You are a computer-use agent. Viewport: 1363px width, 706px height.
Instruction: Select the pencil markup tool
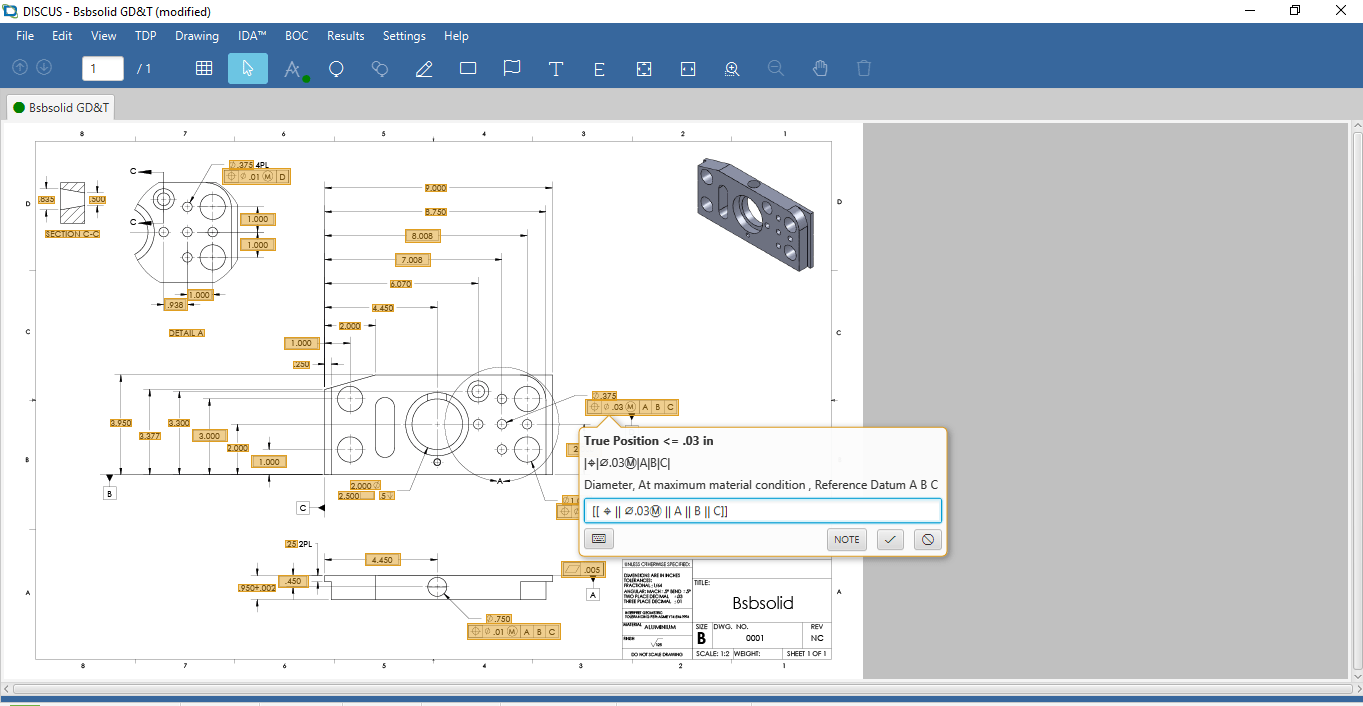(x=423, y=68)
